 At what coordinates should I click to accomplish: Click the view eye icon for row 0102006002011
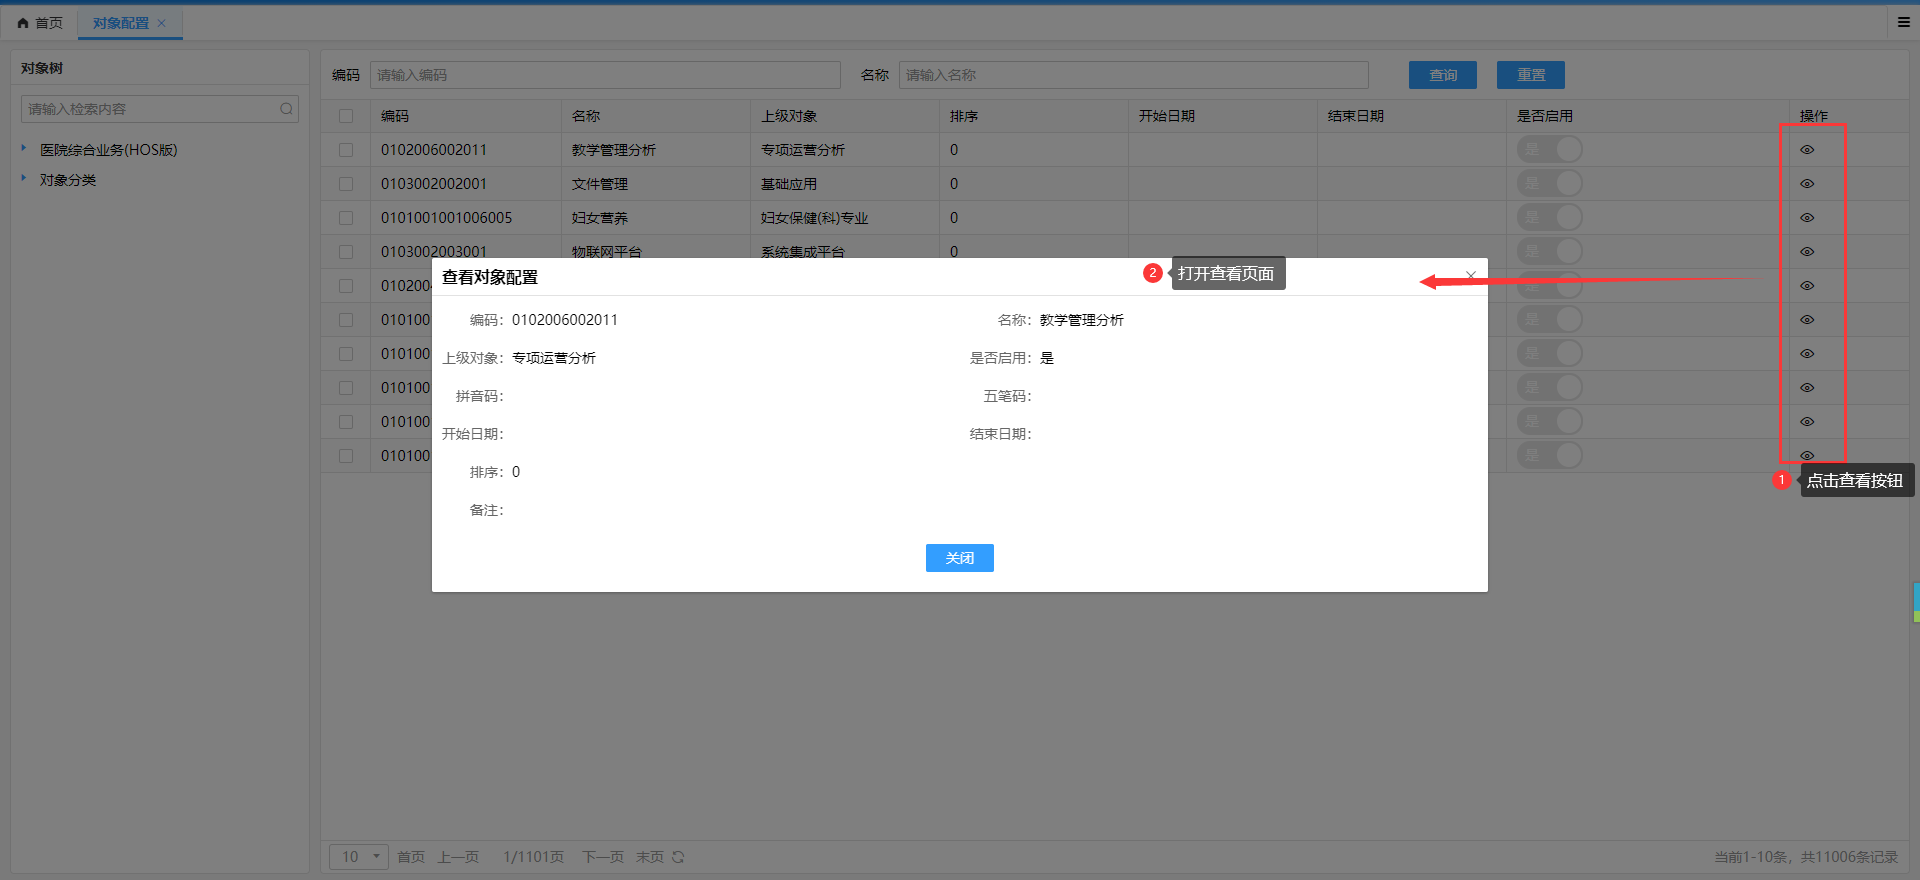pos(1807,150)
